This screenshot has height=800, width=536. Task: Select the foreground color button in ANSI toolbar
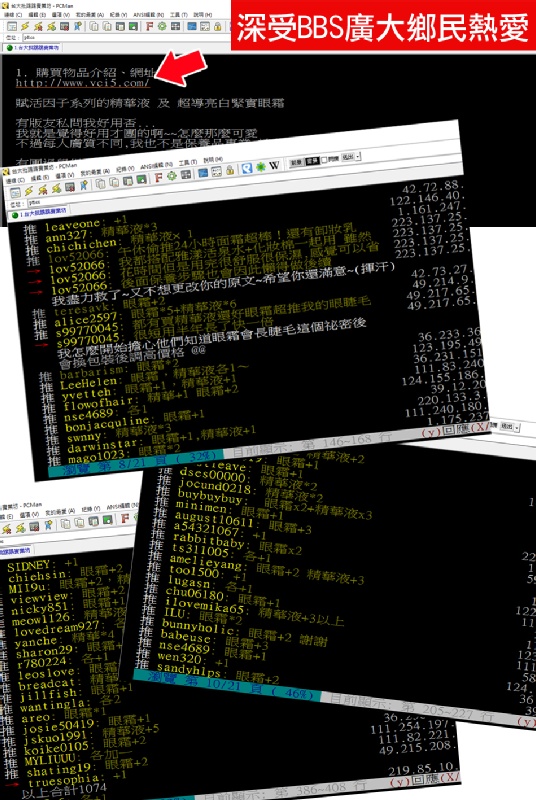296,162
